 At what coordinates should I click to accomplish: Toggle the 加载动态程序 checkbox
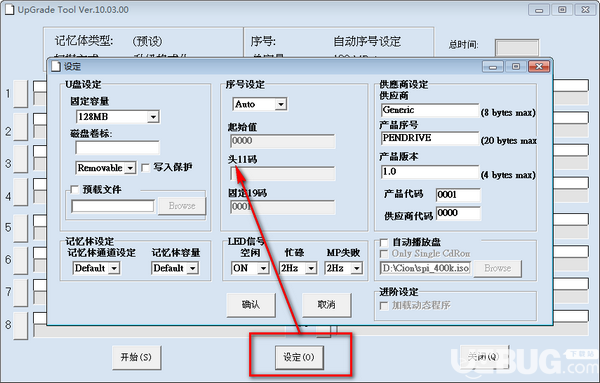point(383,305)
